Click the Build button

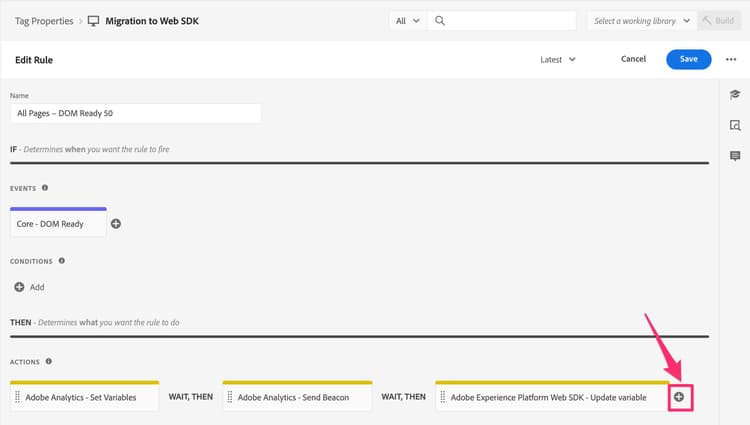[718, 21]
